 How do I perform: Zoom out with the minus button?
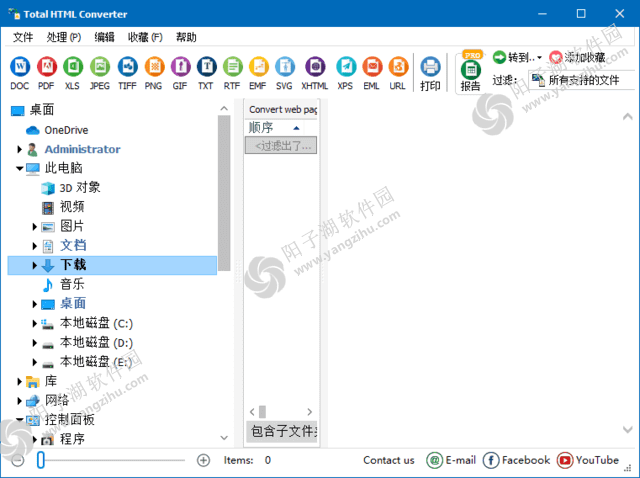(x=18, y=460)
